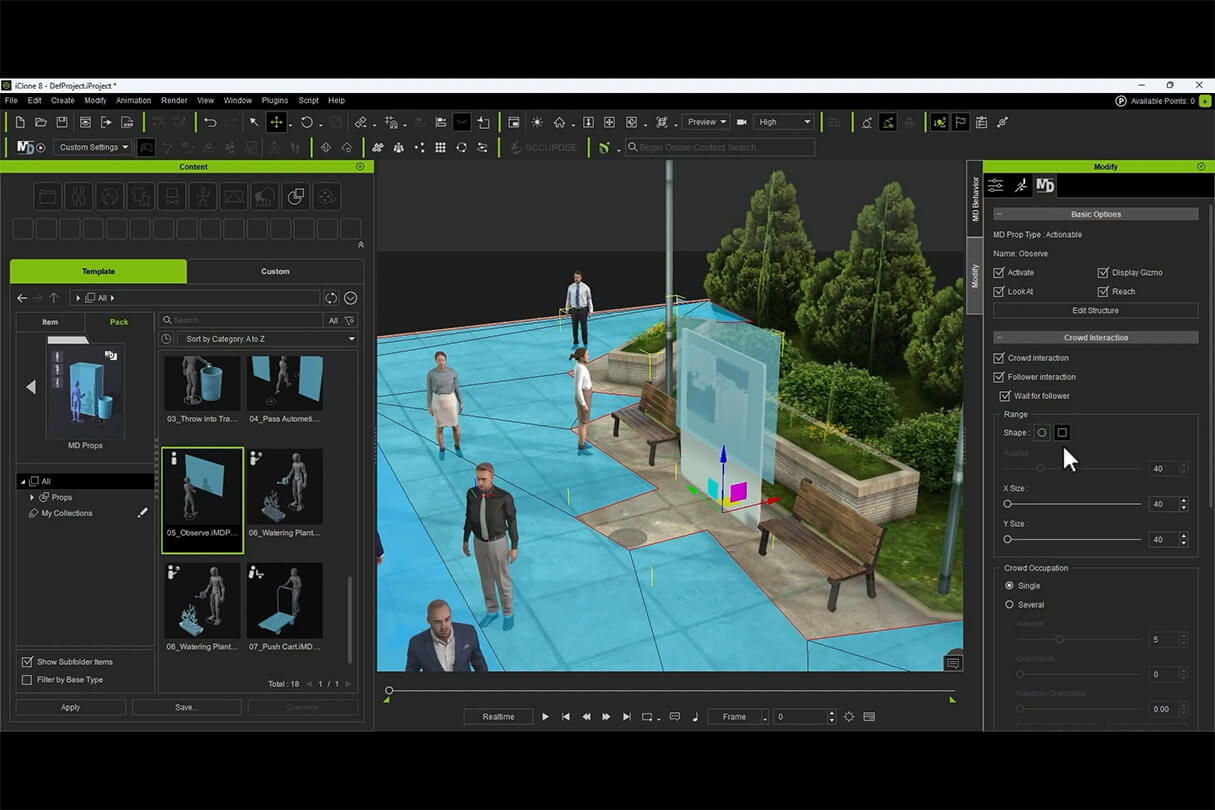Open the MD tab icon in Modify panel
Image resolution: width=1215 pixels, height=810 pixels.
[x=1045, y=185]
